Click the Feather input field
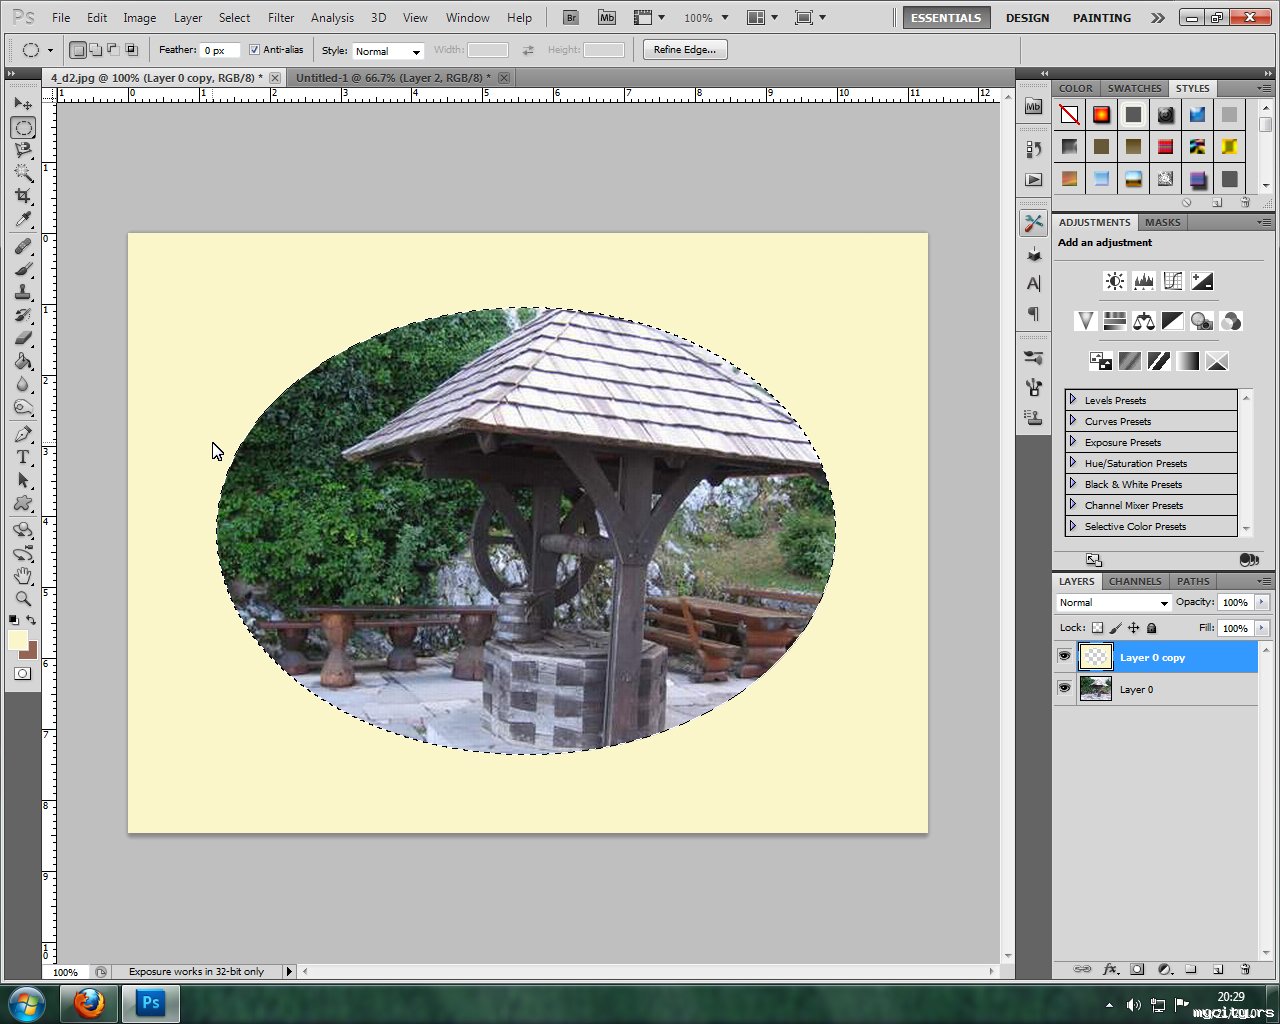This screenshot has height=1024, width=1280. [x=220, y=51]
